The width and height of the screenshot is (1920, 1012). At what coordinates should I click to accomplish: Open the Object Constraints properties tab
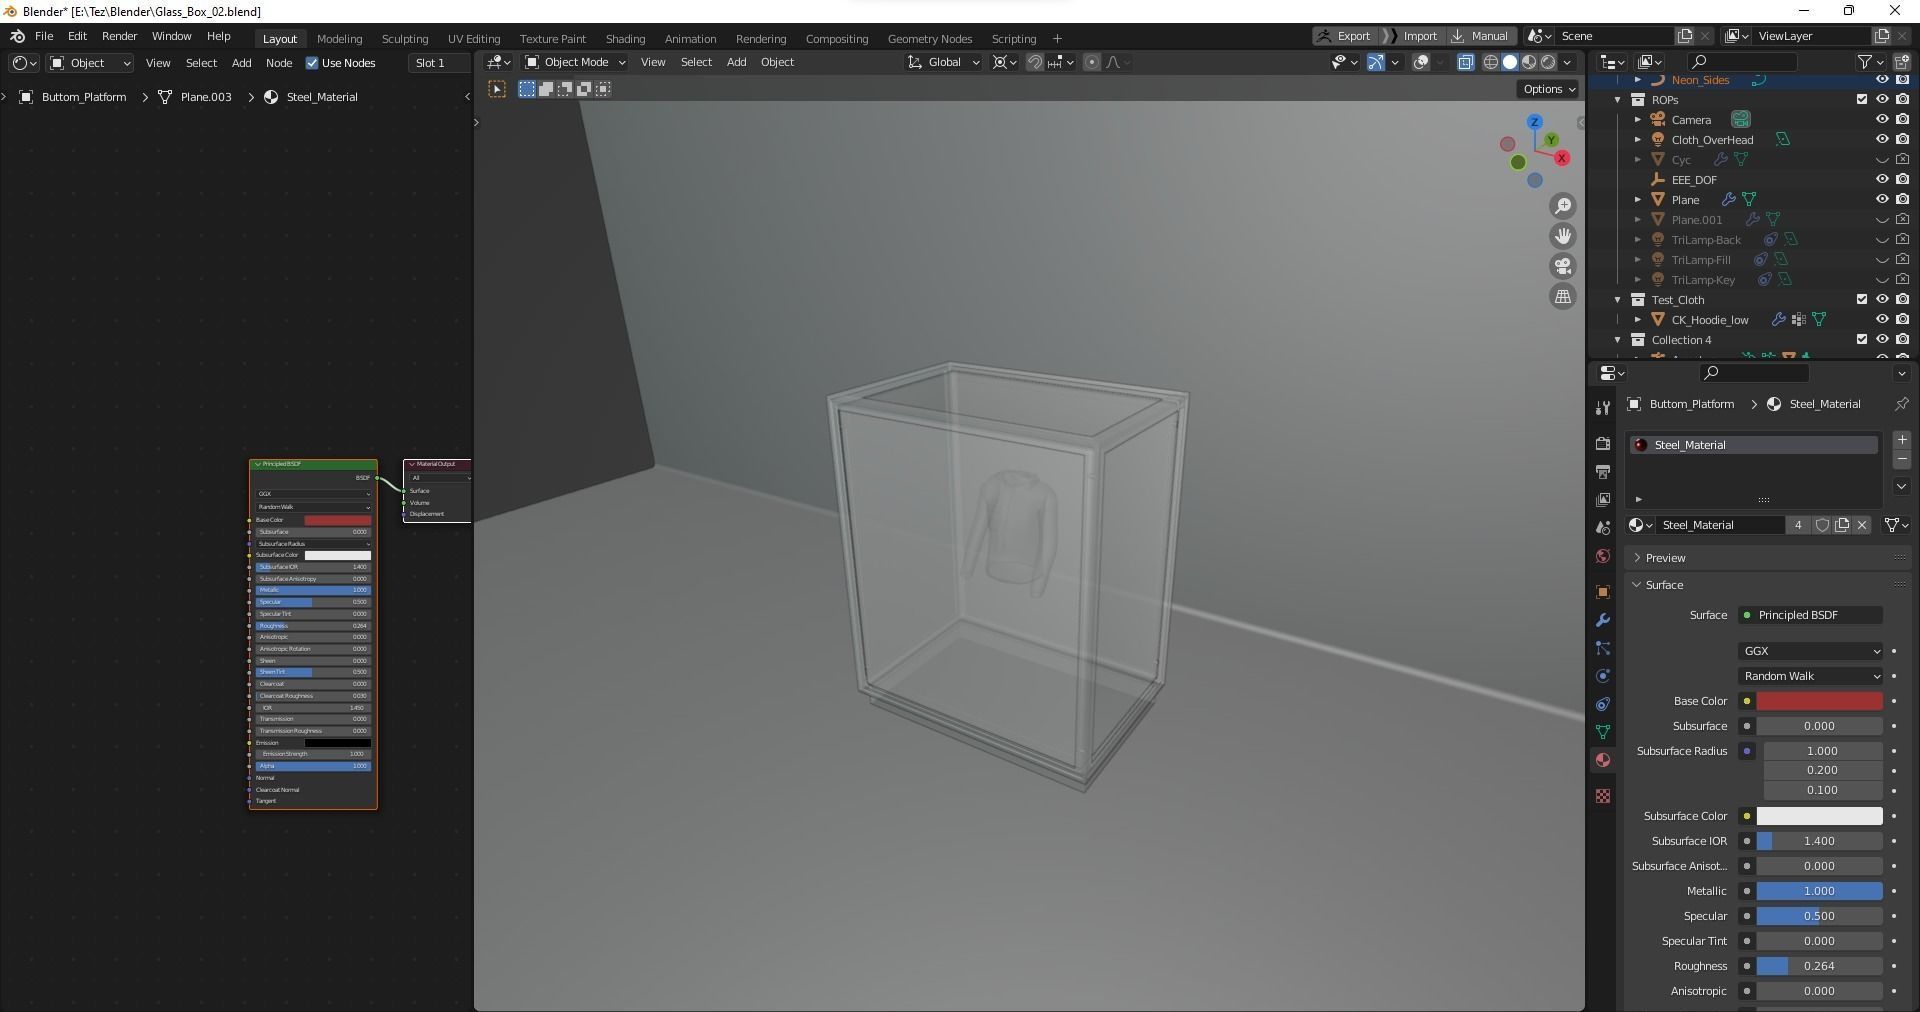pyautogui.click(x=1603, y=704)
